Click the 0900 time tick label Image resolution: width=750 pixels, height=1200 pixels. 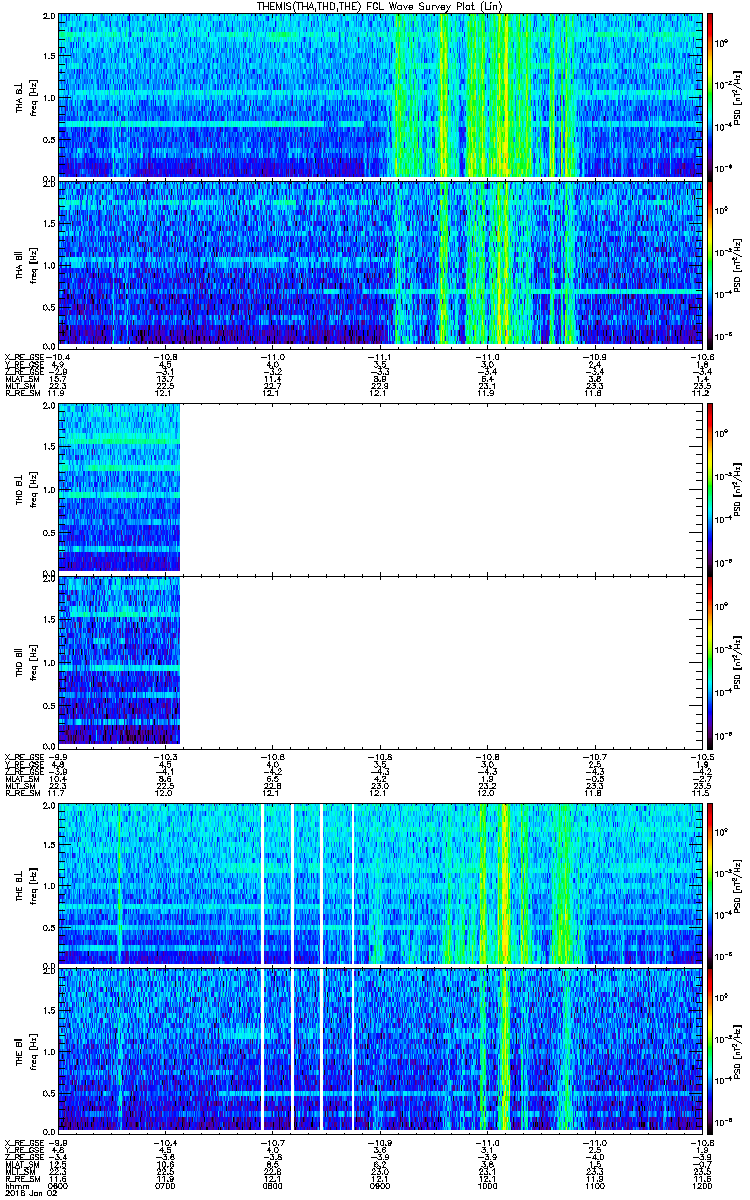(380, 1186)
